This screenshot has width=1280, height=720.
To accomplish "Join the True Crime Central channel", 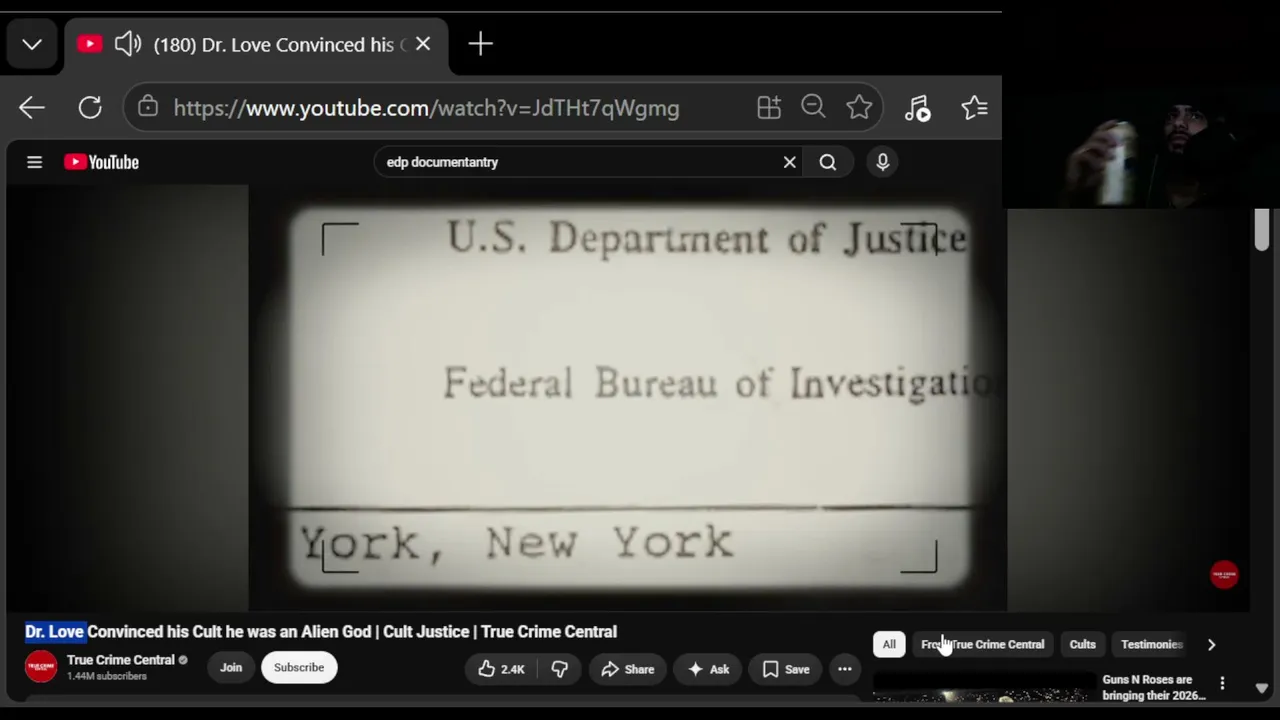I will pos(231,667).
